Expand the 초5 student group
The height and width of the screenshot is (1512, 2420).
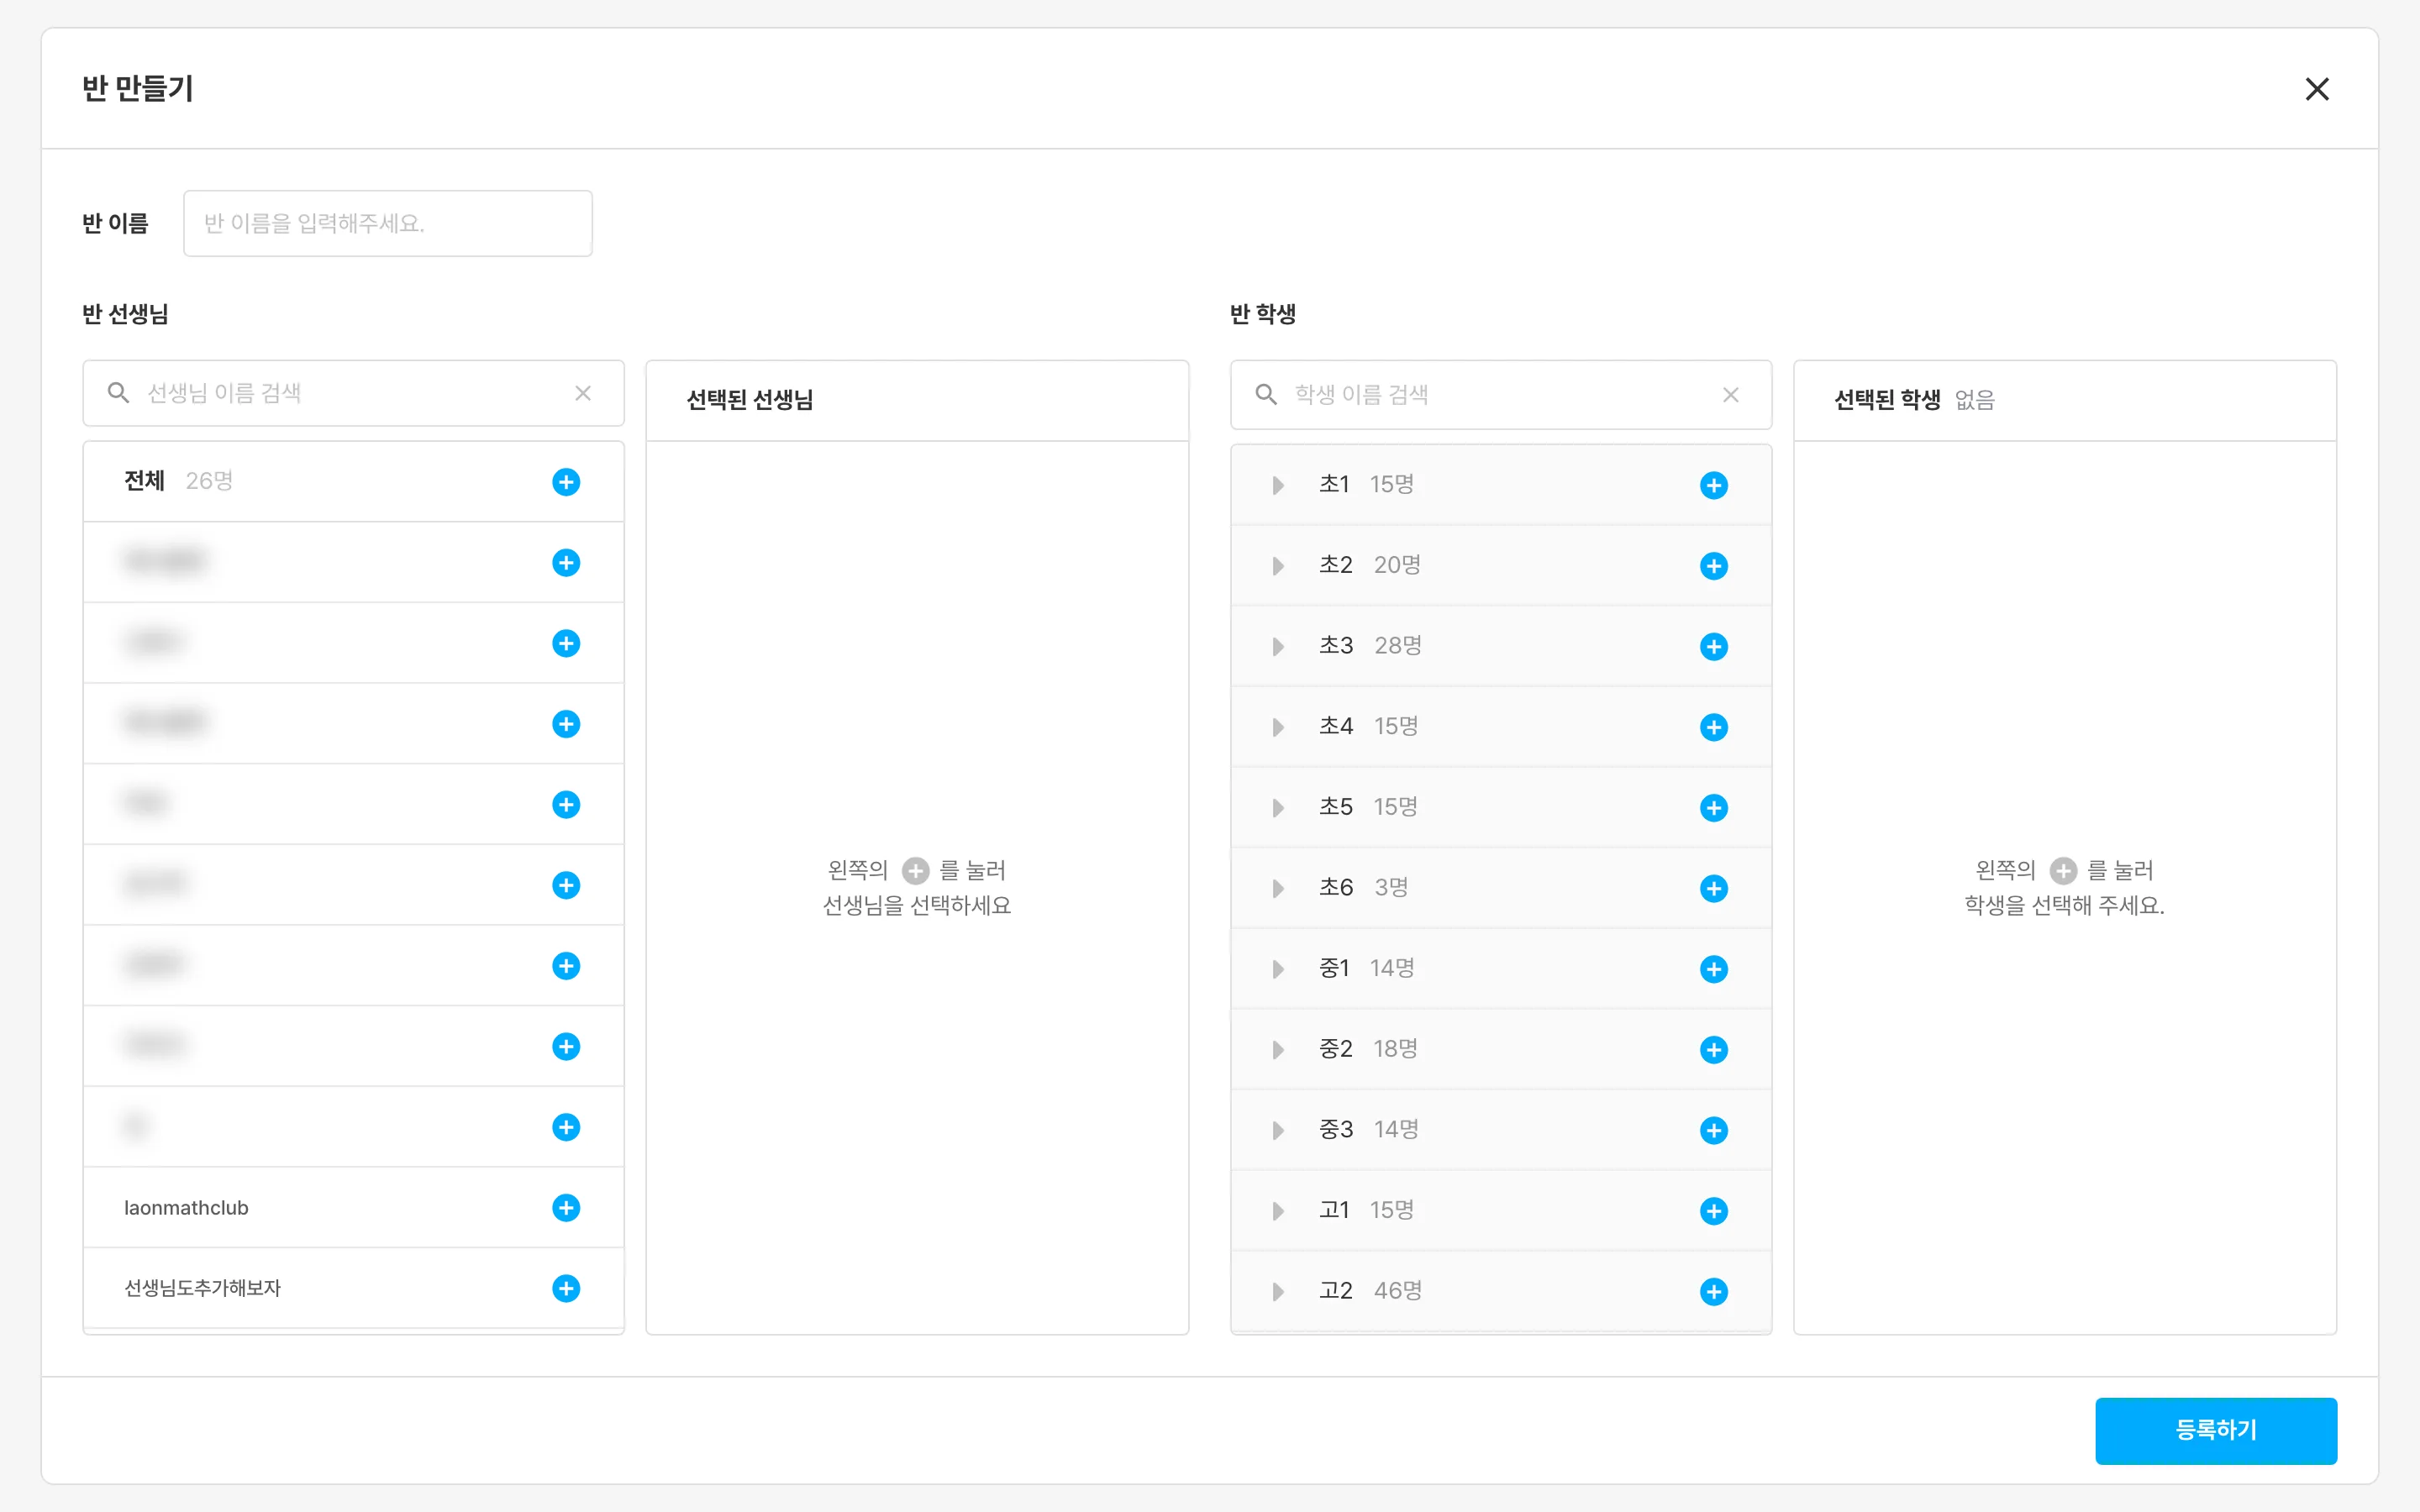tap(1278, 808)
